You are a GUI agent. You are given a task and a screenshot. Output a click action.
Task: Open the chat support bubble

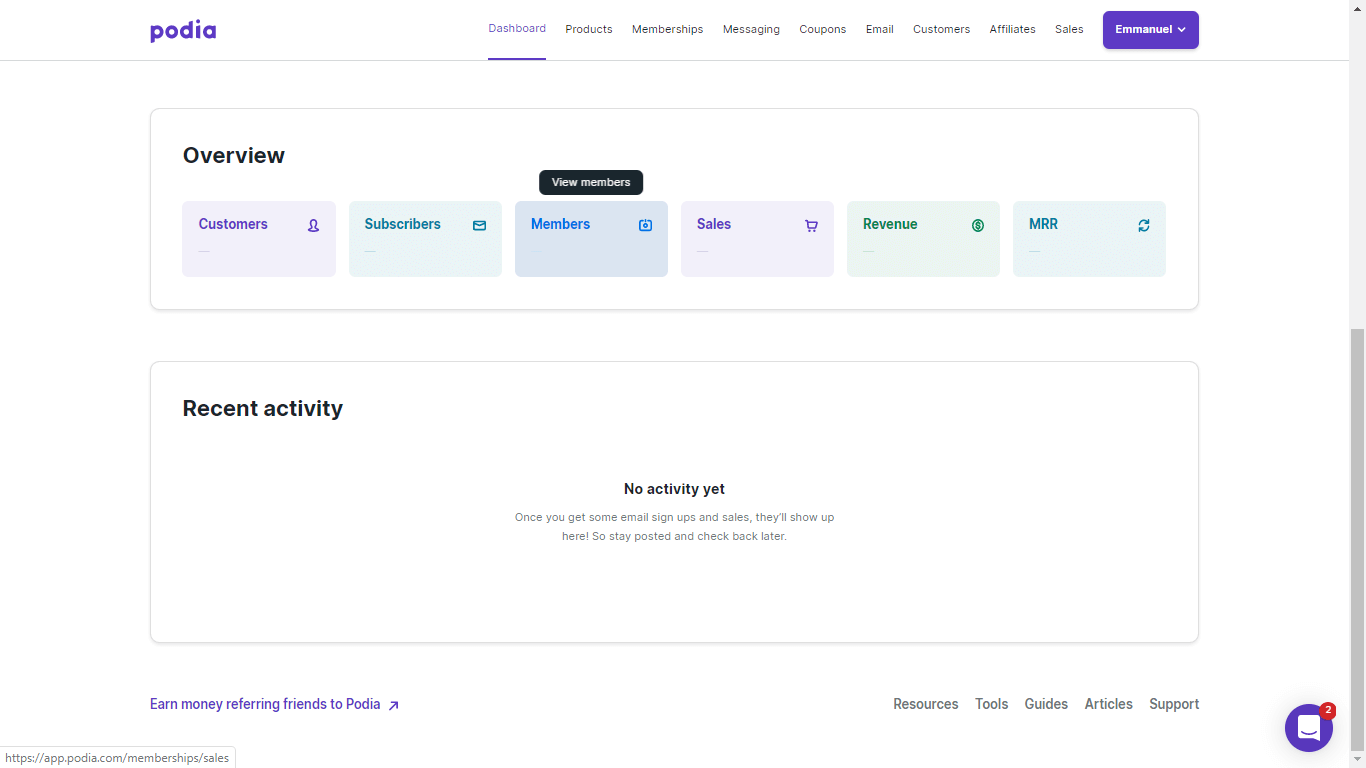pyautogui.click(x=1309, y=728)
